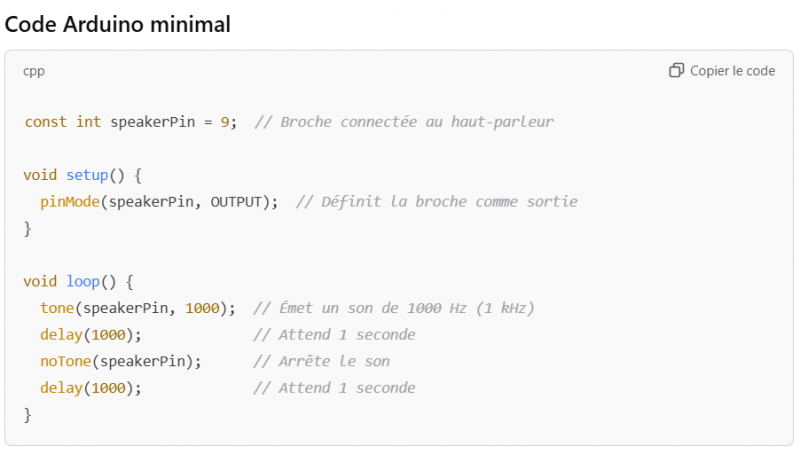Click the "tone" function call at line start
The width and height of the screenshot is (800, 454).
pyautogui.click(x=57, y=308)
